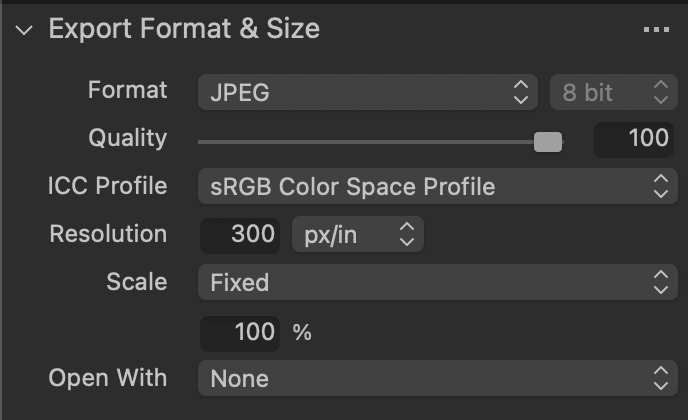The width and height of the screenshot is (688, 420).
Task: Click the Export Format & Size title
Action: pos(184,29)
